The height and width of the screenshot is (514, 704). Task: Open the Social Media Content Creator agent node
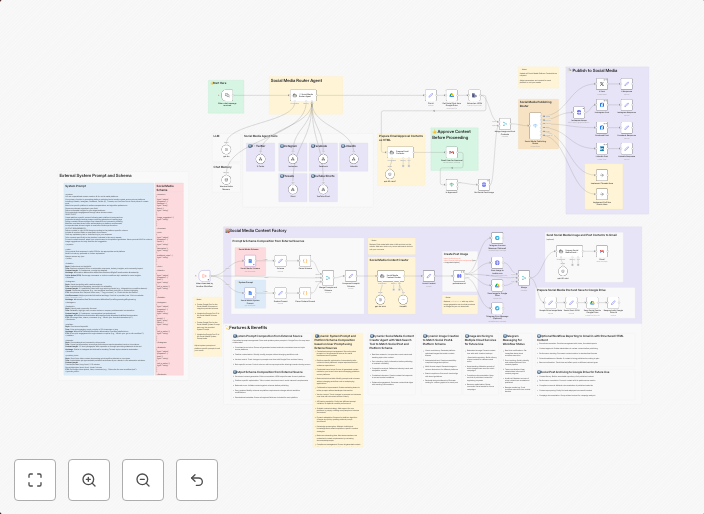[391, 276]
